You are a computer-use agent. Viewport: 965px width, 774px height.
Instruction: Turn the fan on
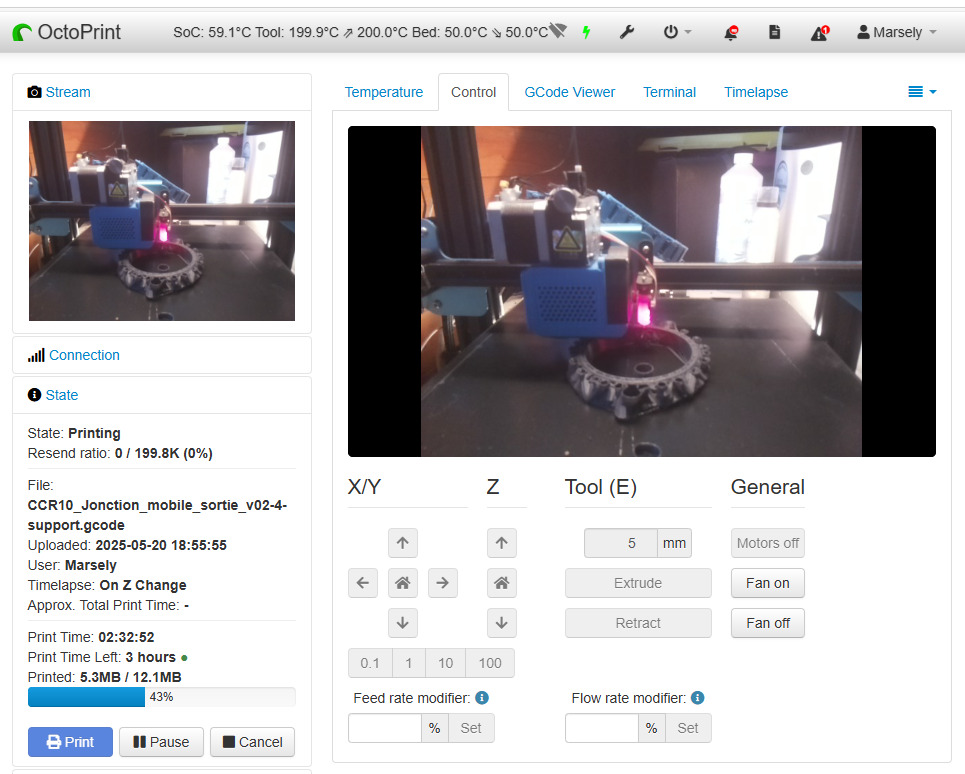(767, 583)
